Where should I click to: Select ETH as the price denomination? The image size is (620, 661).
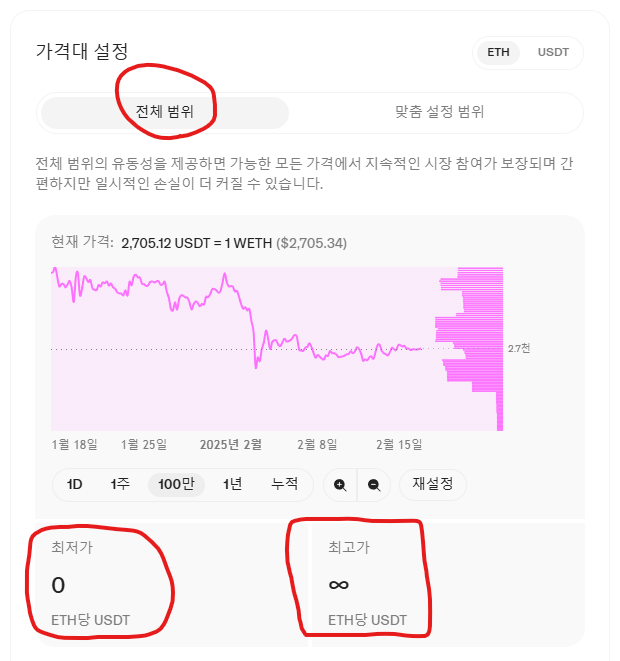(x=498, y=53)
